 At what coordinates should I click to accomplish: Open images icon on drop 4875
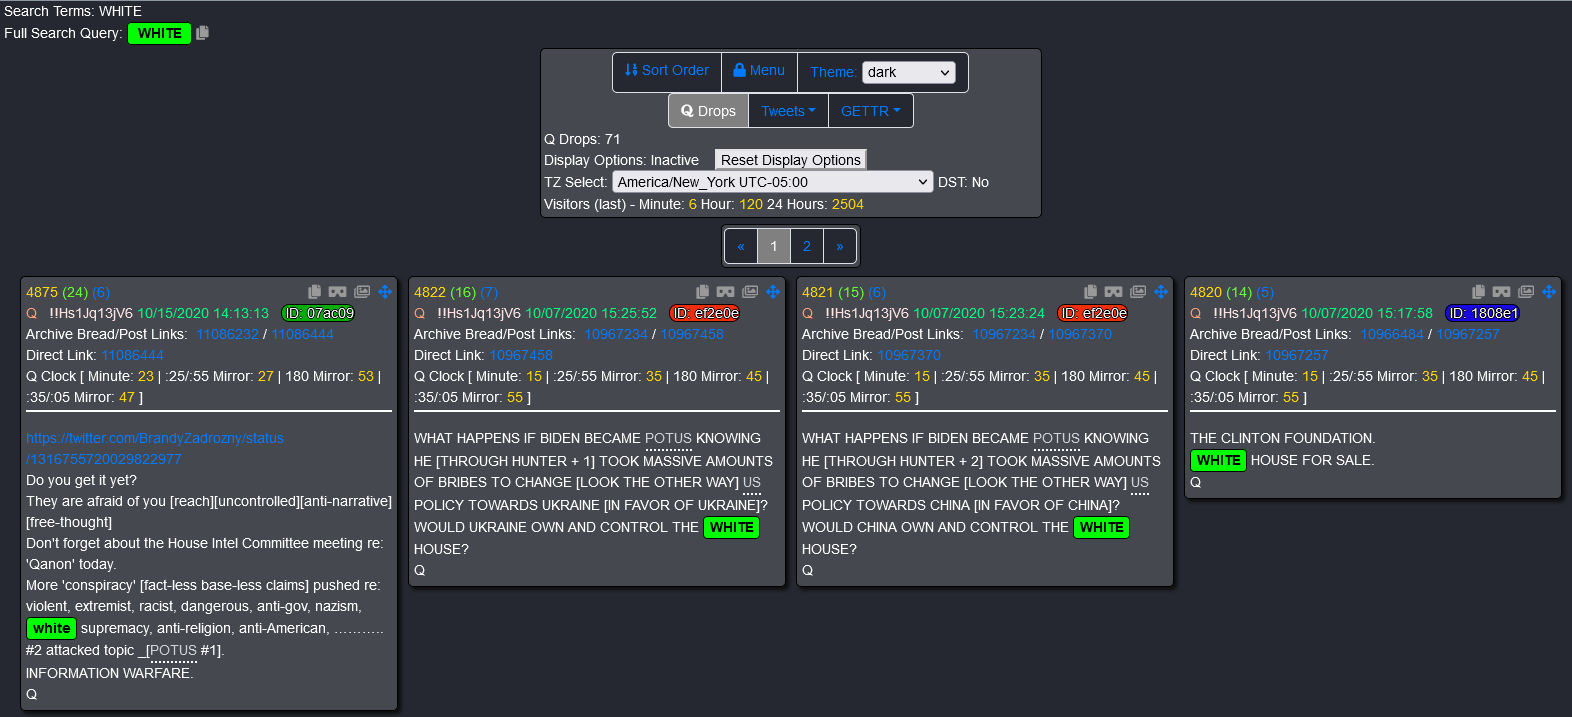(362, 292)
